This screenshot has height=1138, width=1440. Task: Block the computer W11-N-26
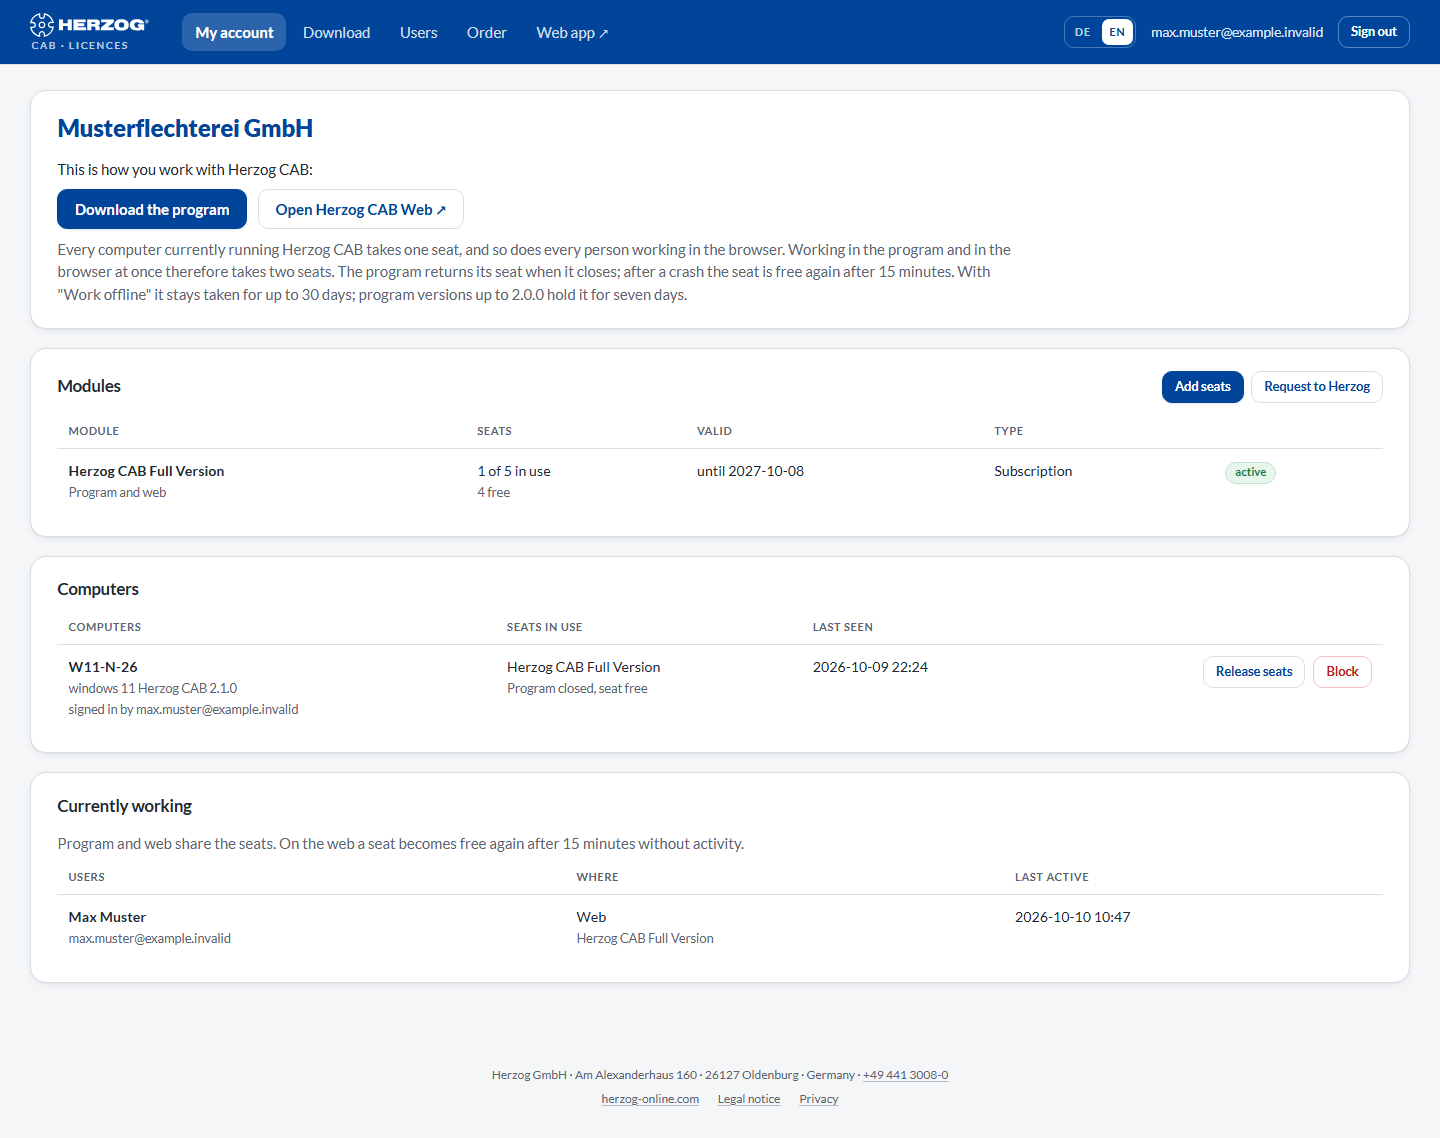point(1342,672)
